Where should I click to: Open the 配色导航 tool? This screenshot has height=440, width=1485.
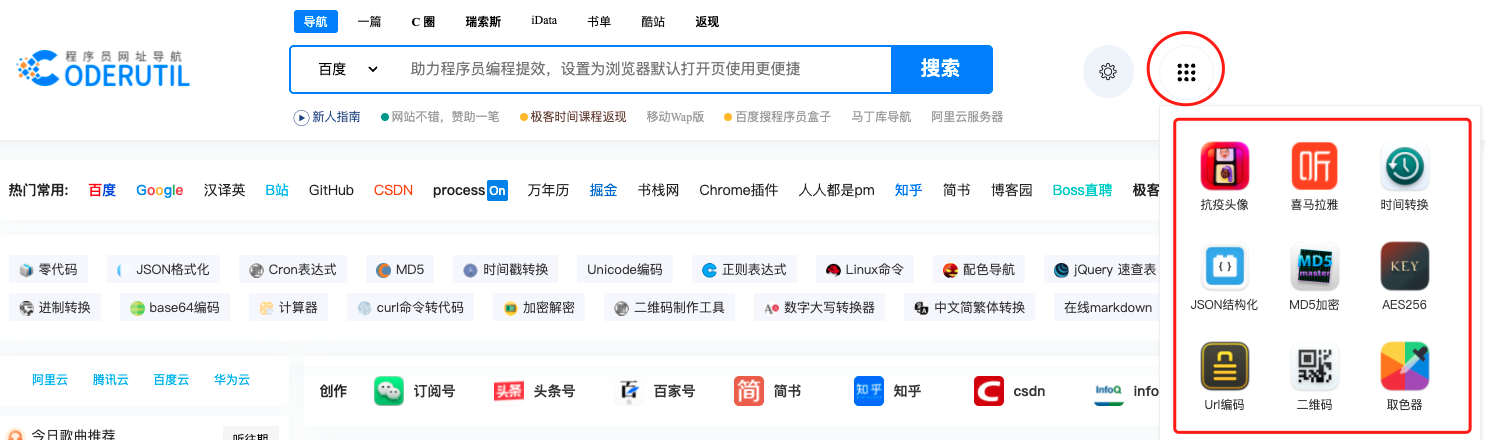pos(979,269)
